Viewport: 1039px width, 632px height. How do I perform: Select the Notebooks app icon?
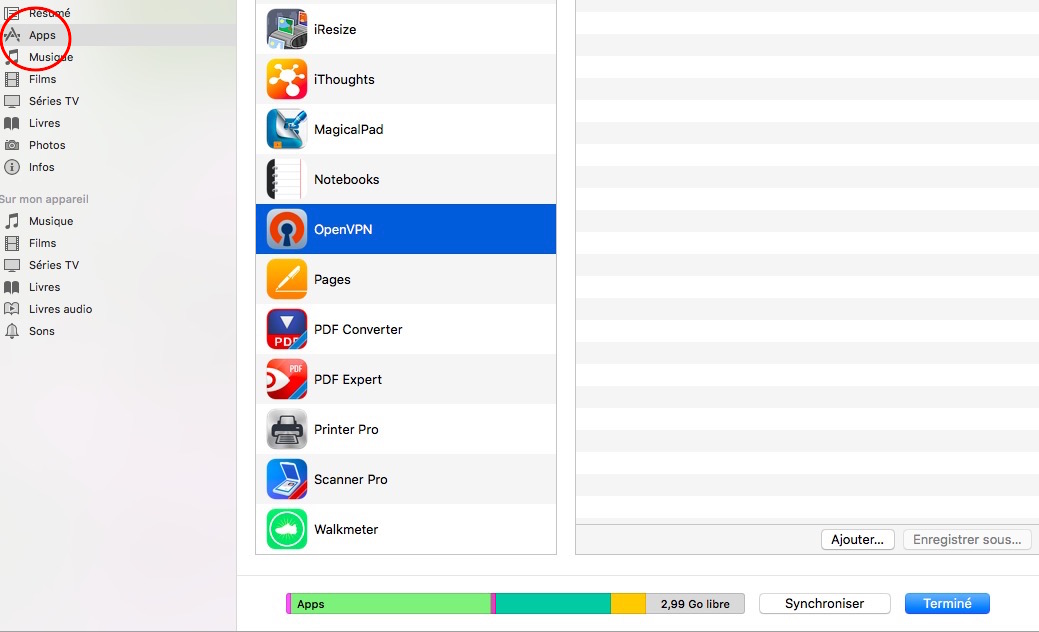(287, 179)
